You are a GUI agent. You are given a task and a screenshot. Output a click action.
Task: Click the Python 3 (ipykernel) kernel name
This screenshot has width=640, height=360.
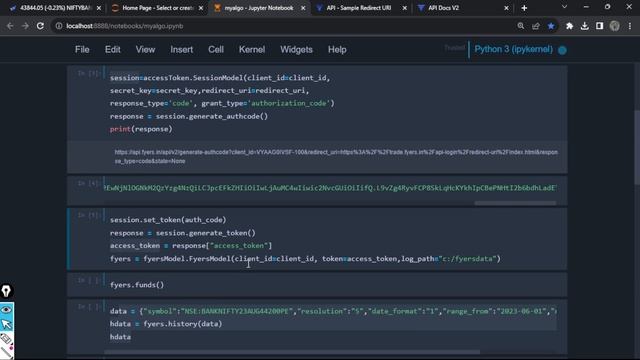513,49
